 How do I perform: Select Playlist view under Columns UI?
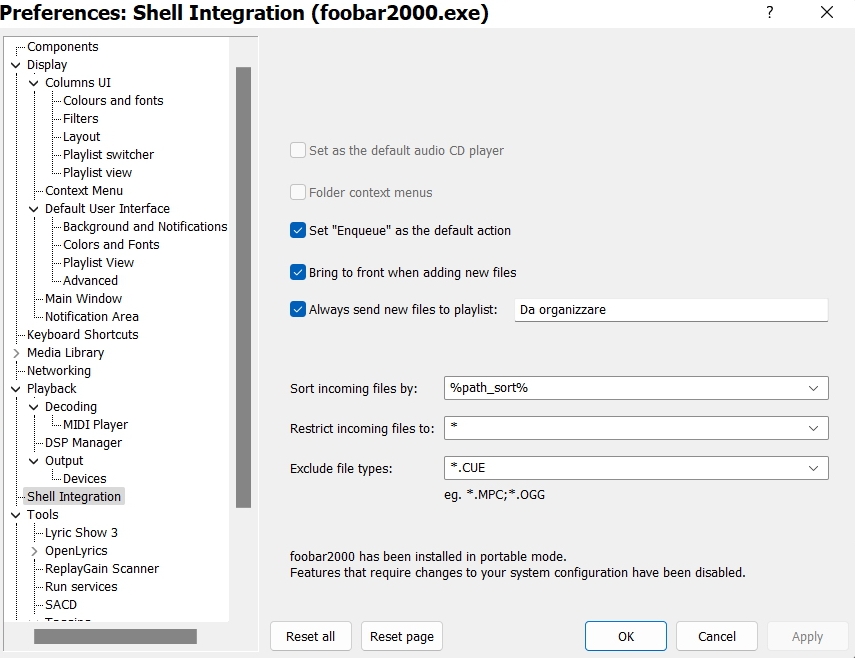point(97,173)
